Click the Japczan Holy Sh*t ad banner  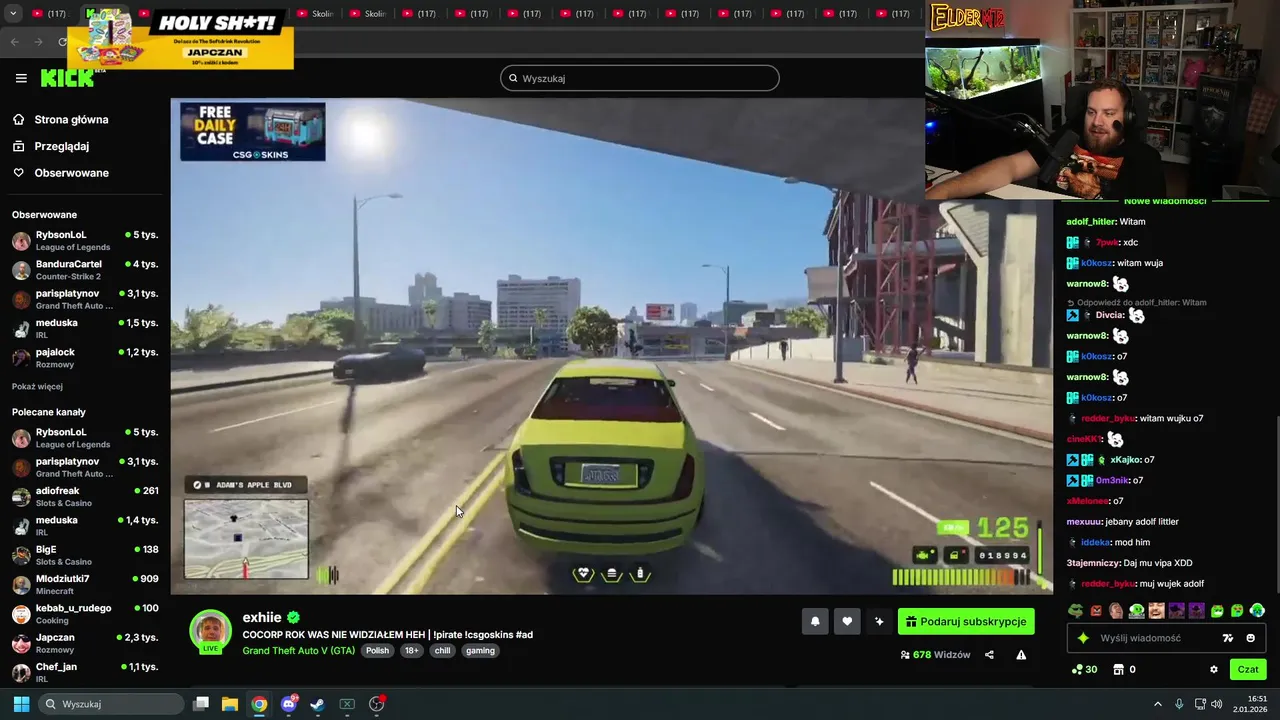181,39
